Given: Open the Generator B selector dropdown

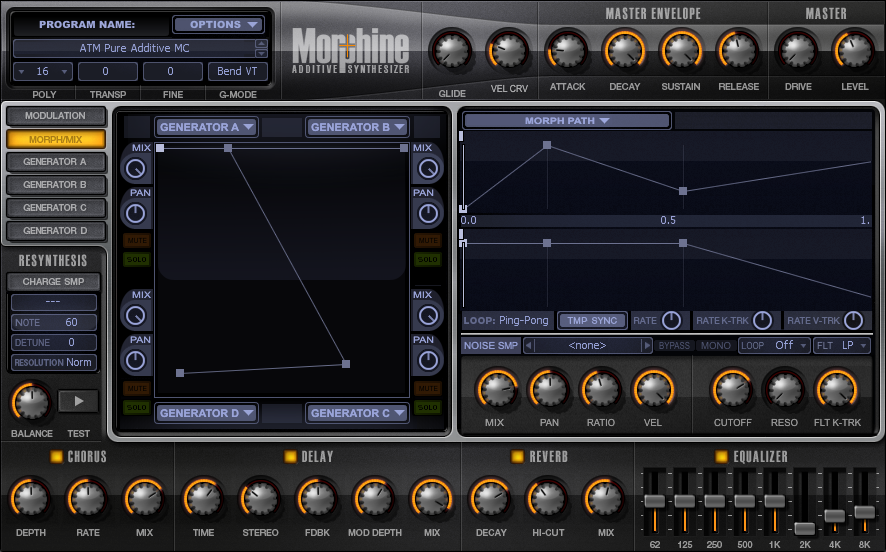Looking at the screenshot, I should (357, 127).
